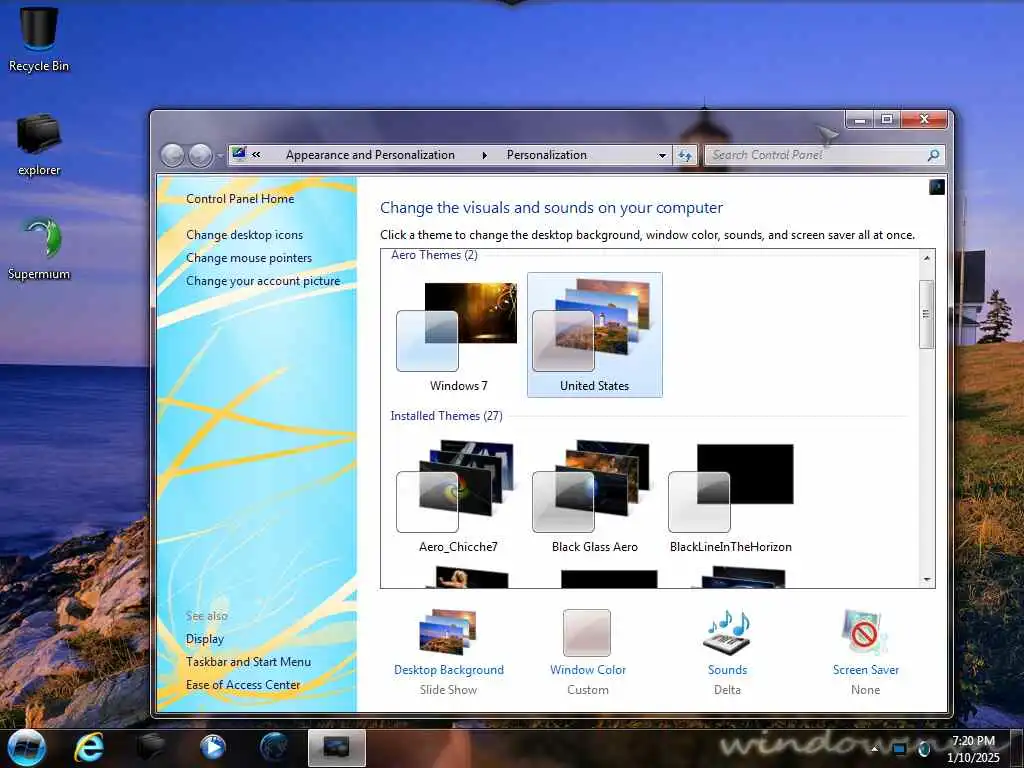The height and width of the screenshot is (768, 1024).
Task: Open Change mouse pointers
Action: coord(249,257)
